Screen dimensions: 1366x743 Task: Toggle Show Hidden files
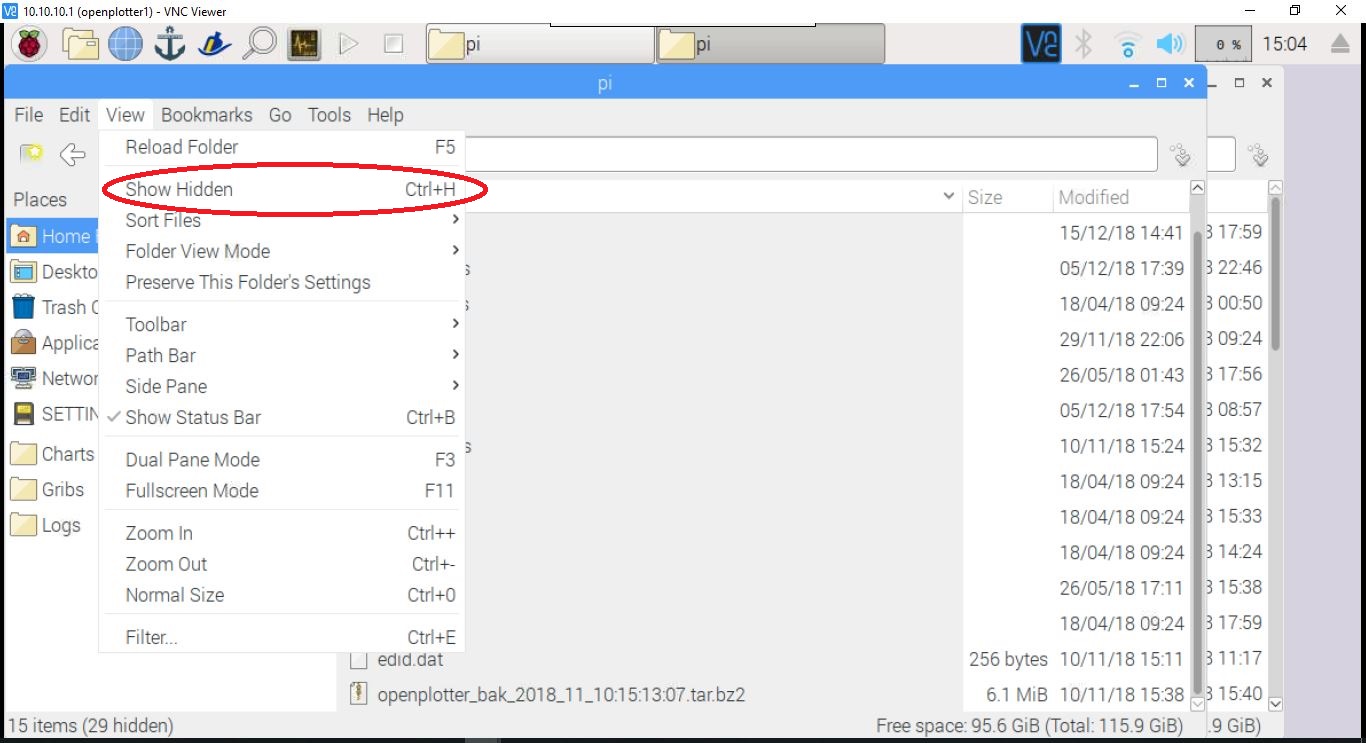(x=178, y=189)
